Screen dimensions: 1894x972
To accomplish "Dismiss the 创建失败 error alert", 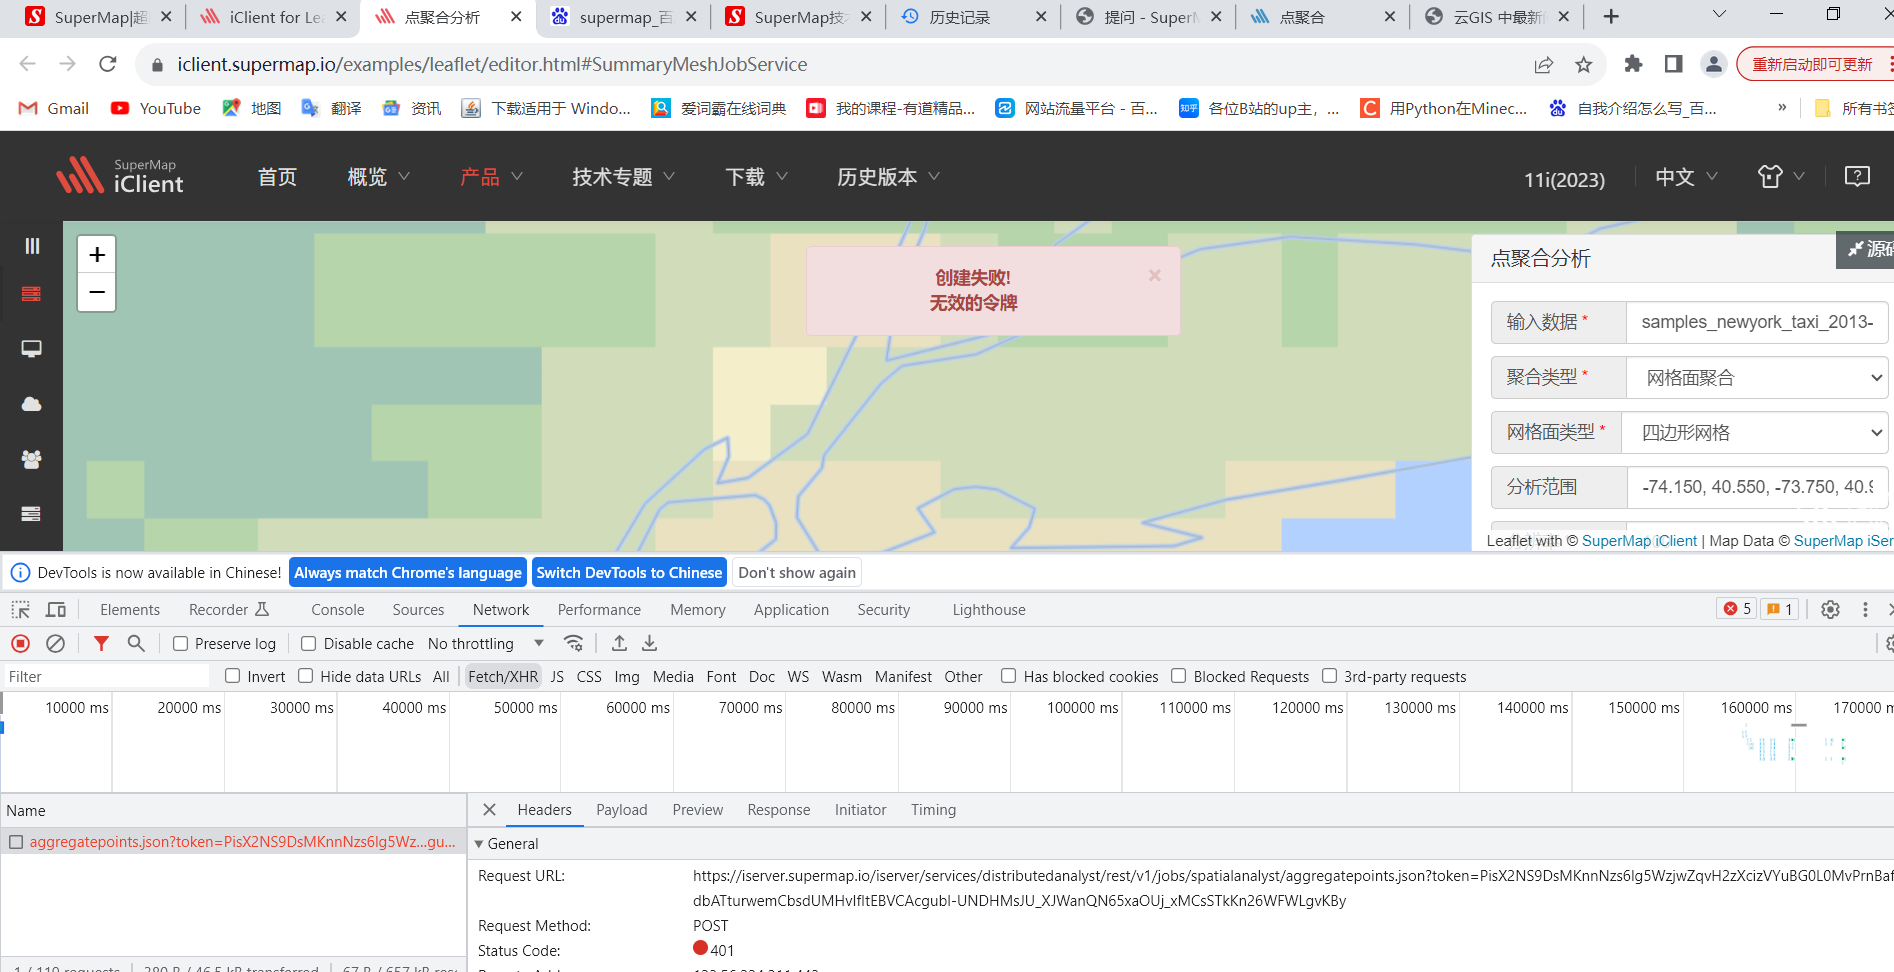I will pos(1154,275).
